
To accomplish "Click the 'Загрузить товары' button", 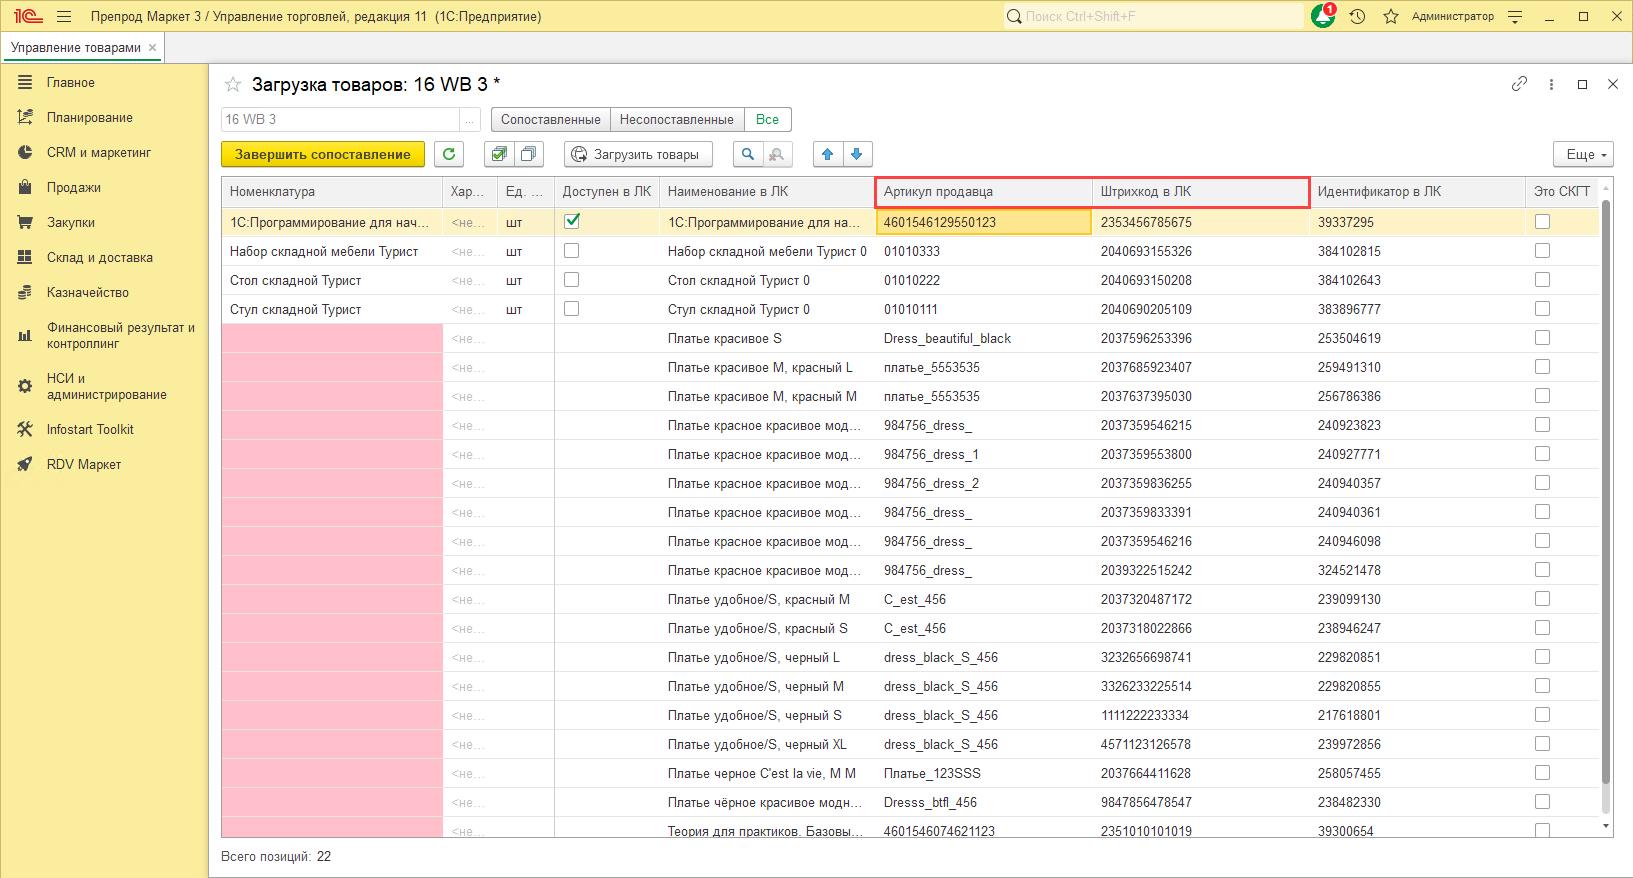I will point(637,154).
